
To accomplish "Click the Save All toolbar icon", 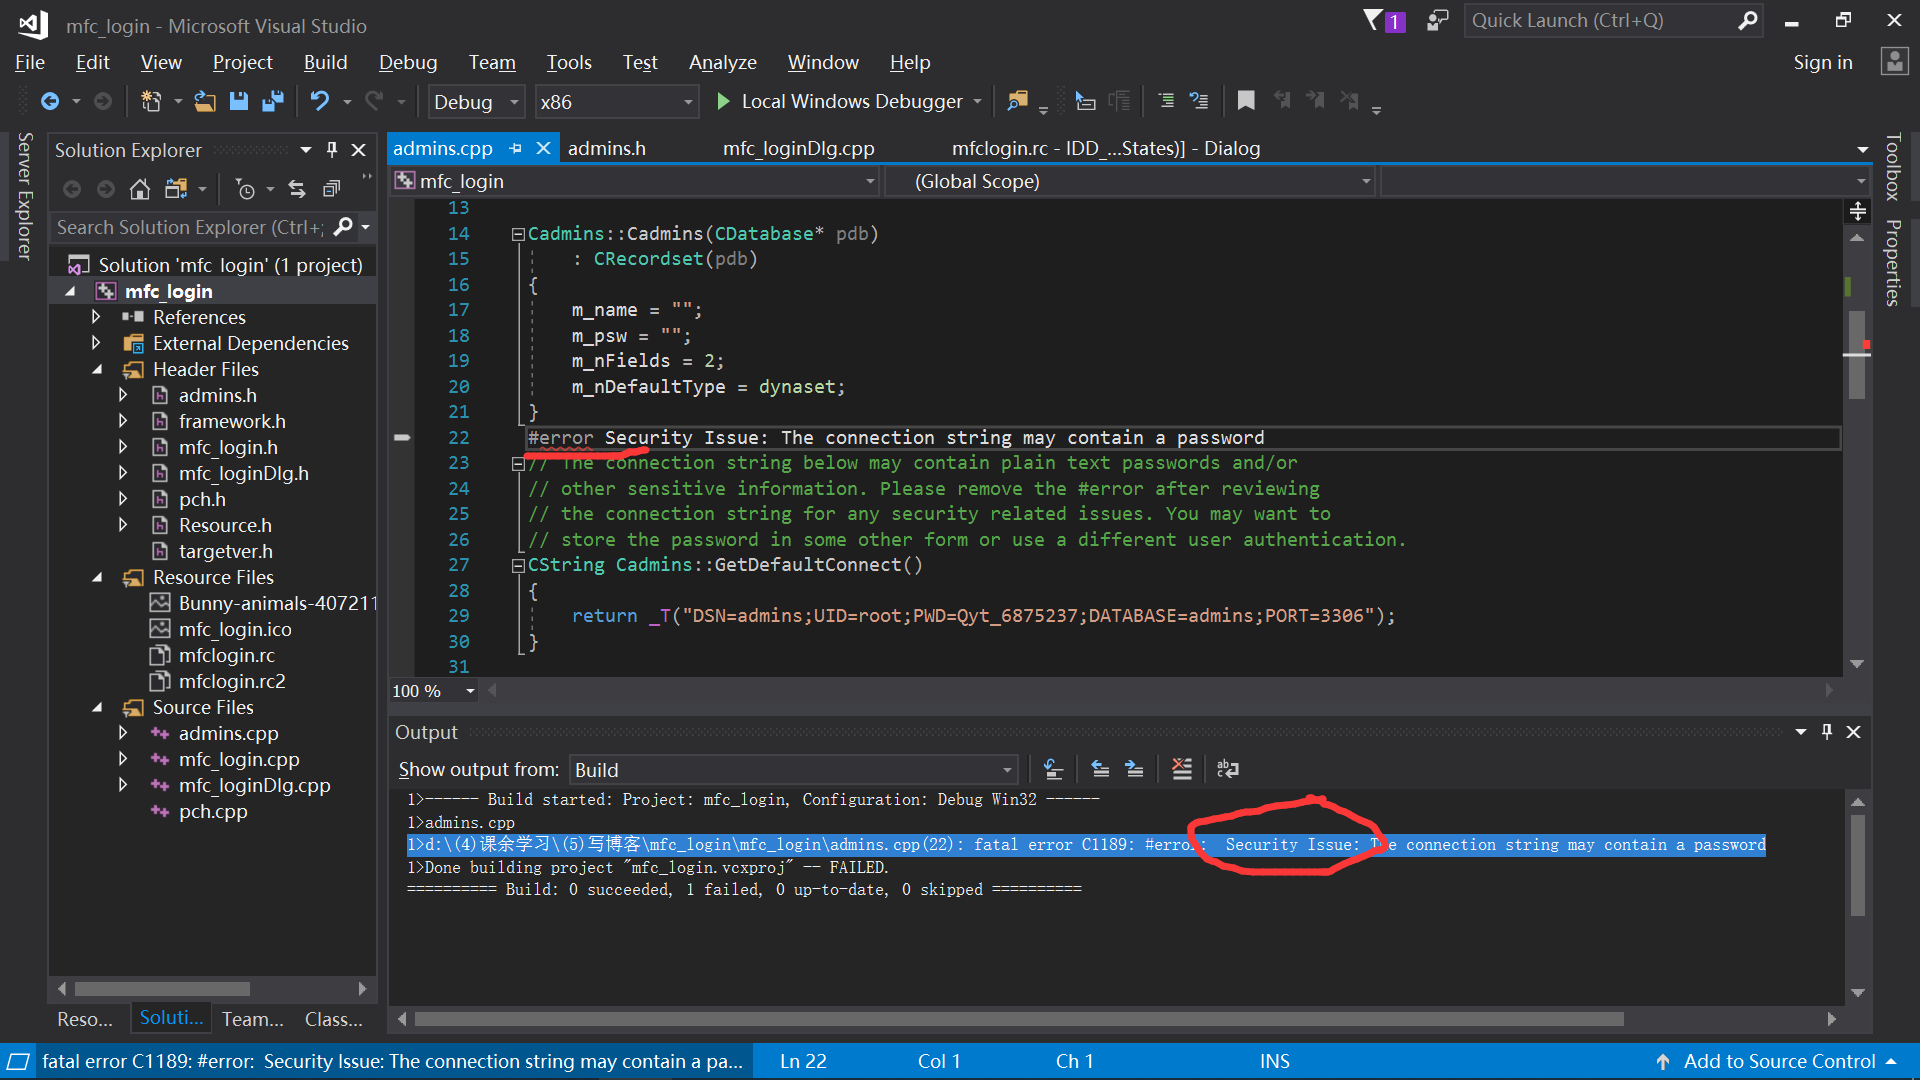I will (x=272, y=101).
